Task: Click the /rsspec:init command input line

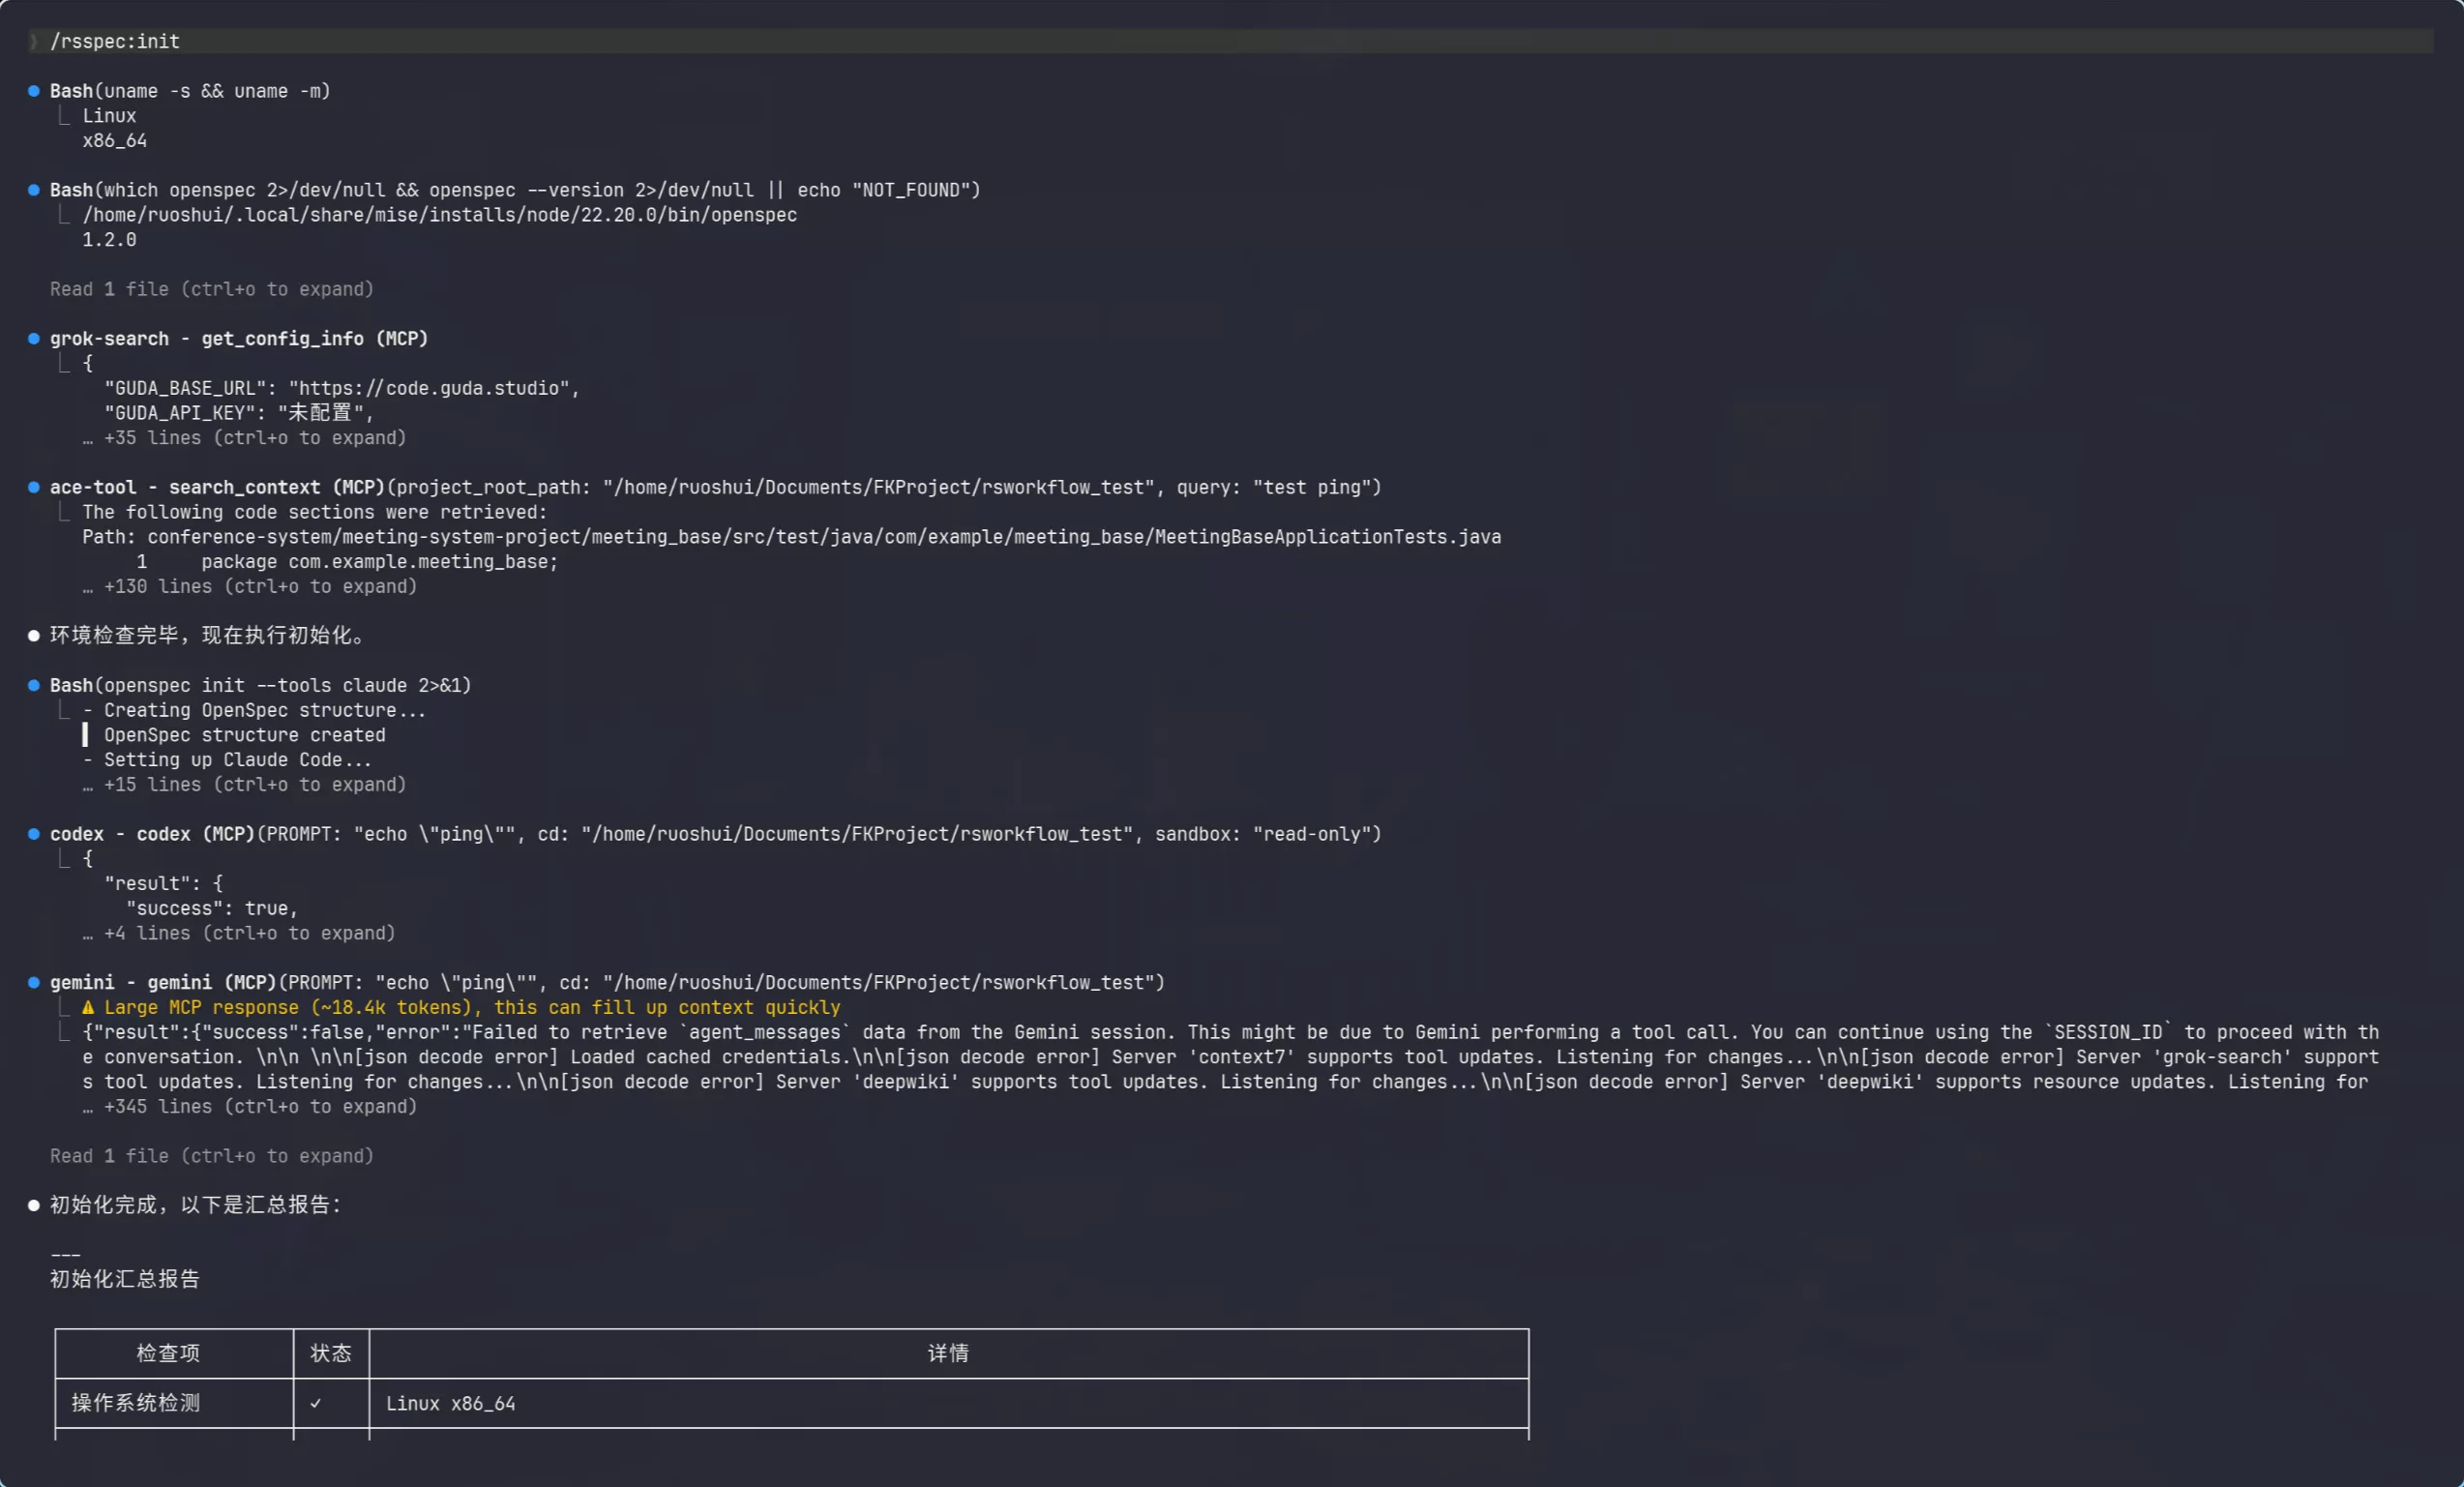Action: tap(115, 41)
